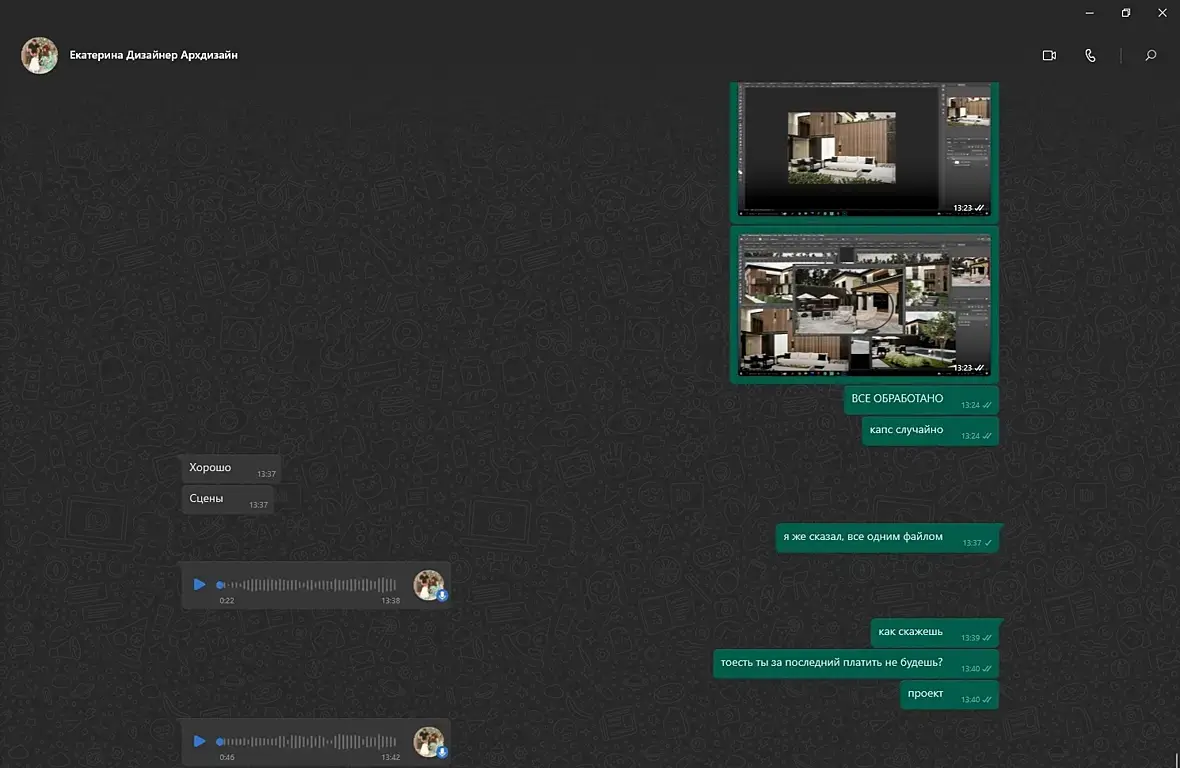Play the 0:22 voice message

point(199,584)
